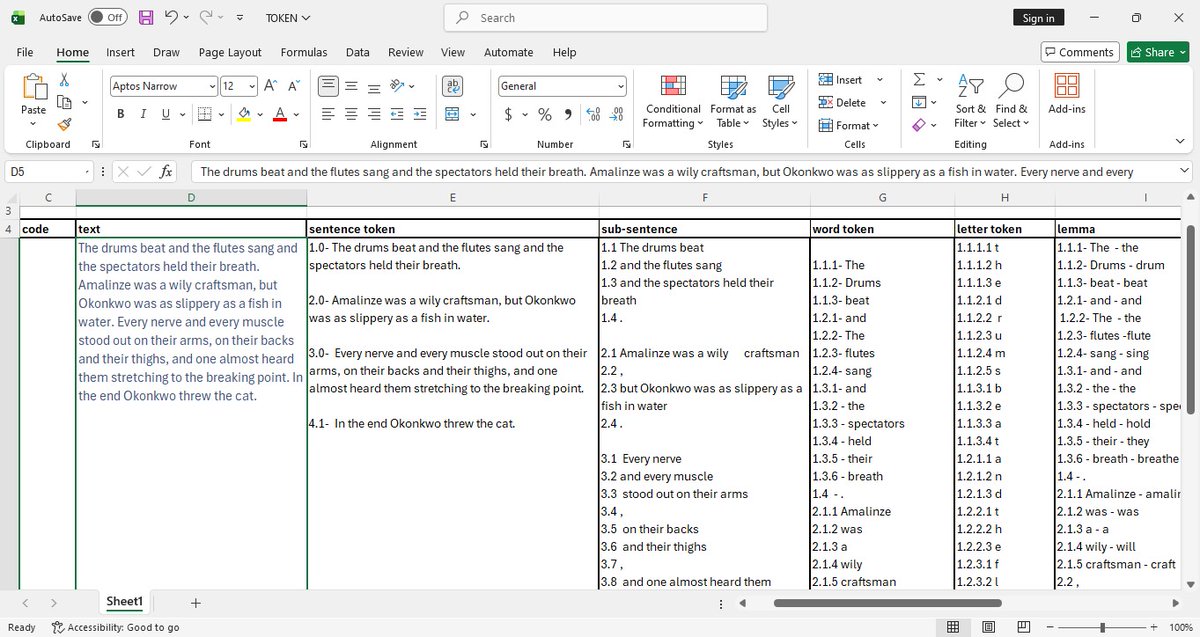This screenshot has width=1200, height=637.
Task: Click the zoom slider handle
Action: (x=1102, y=627)
